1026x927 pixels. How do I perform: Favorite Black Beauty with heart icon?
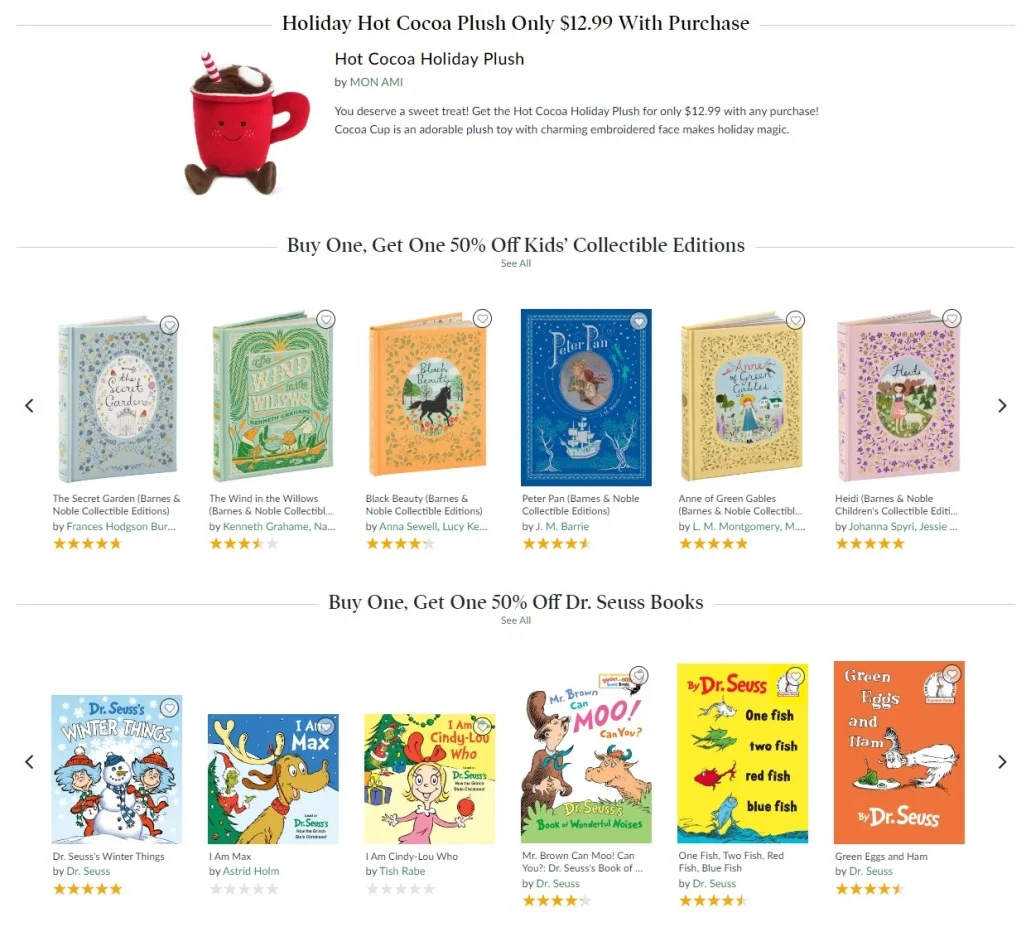(x=482, y=319)
